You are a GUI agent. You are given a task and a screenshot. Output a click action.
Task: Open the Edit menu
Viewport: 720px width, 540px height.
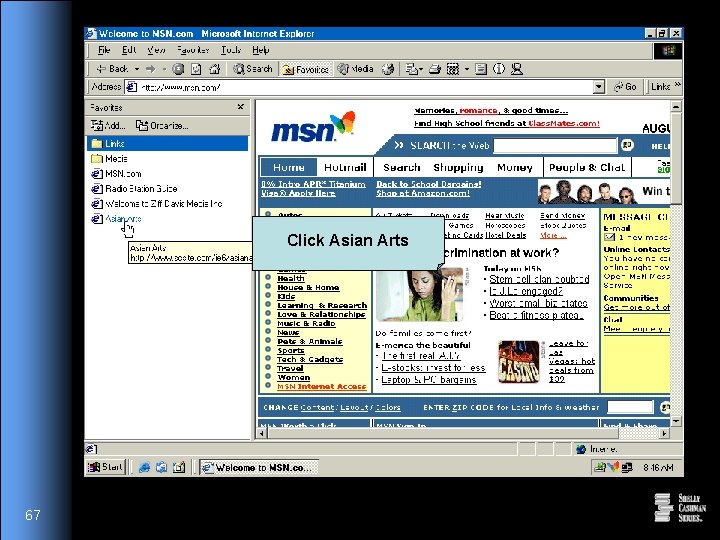pos(129,50)
